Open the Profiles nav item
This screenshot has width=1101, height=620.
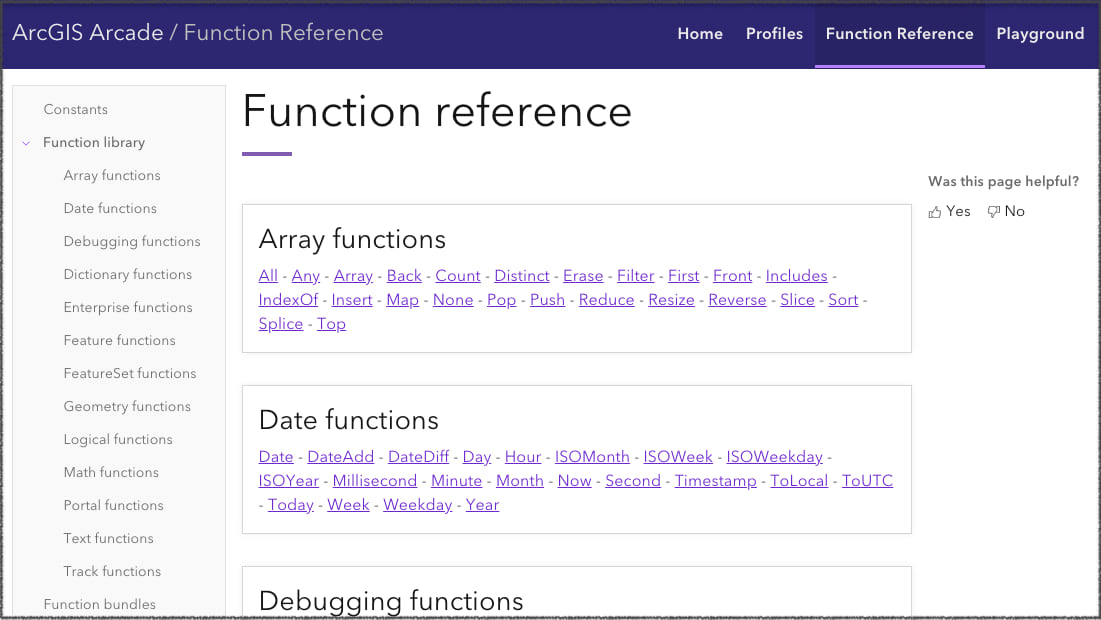[774, 34]
